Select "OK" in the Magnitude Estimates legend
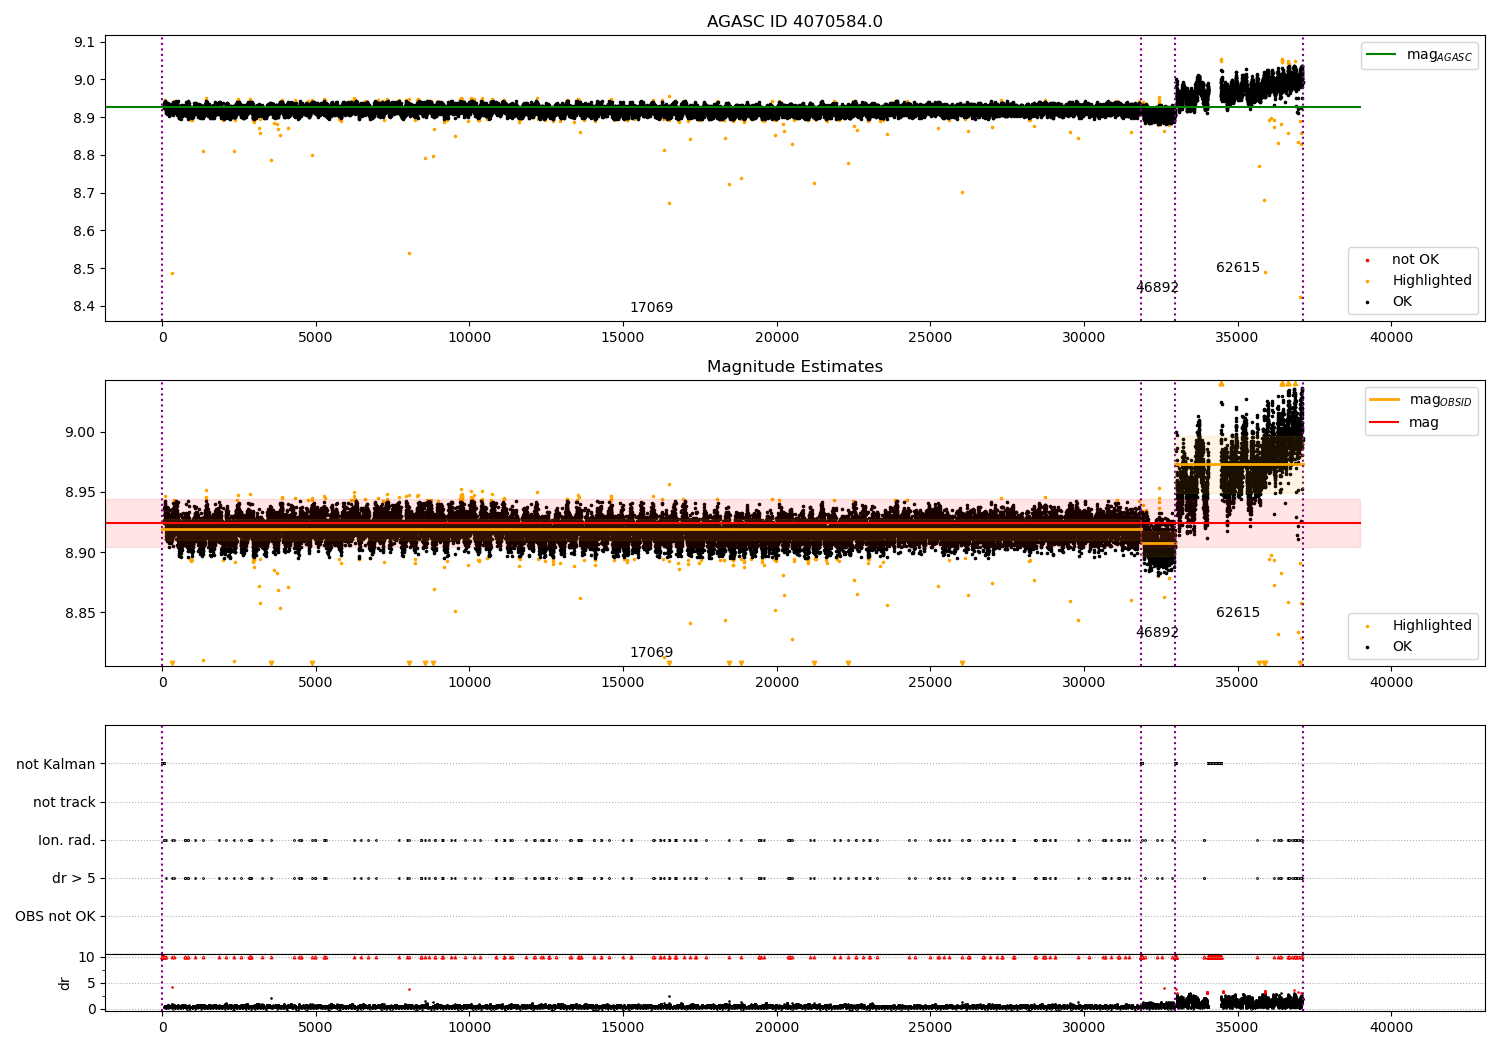Viewport: 1500px width, 1050px height. pyautogui.click(x=1402, y=647)
